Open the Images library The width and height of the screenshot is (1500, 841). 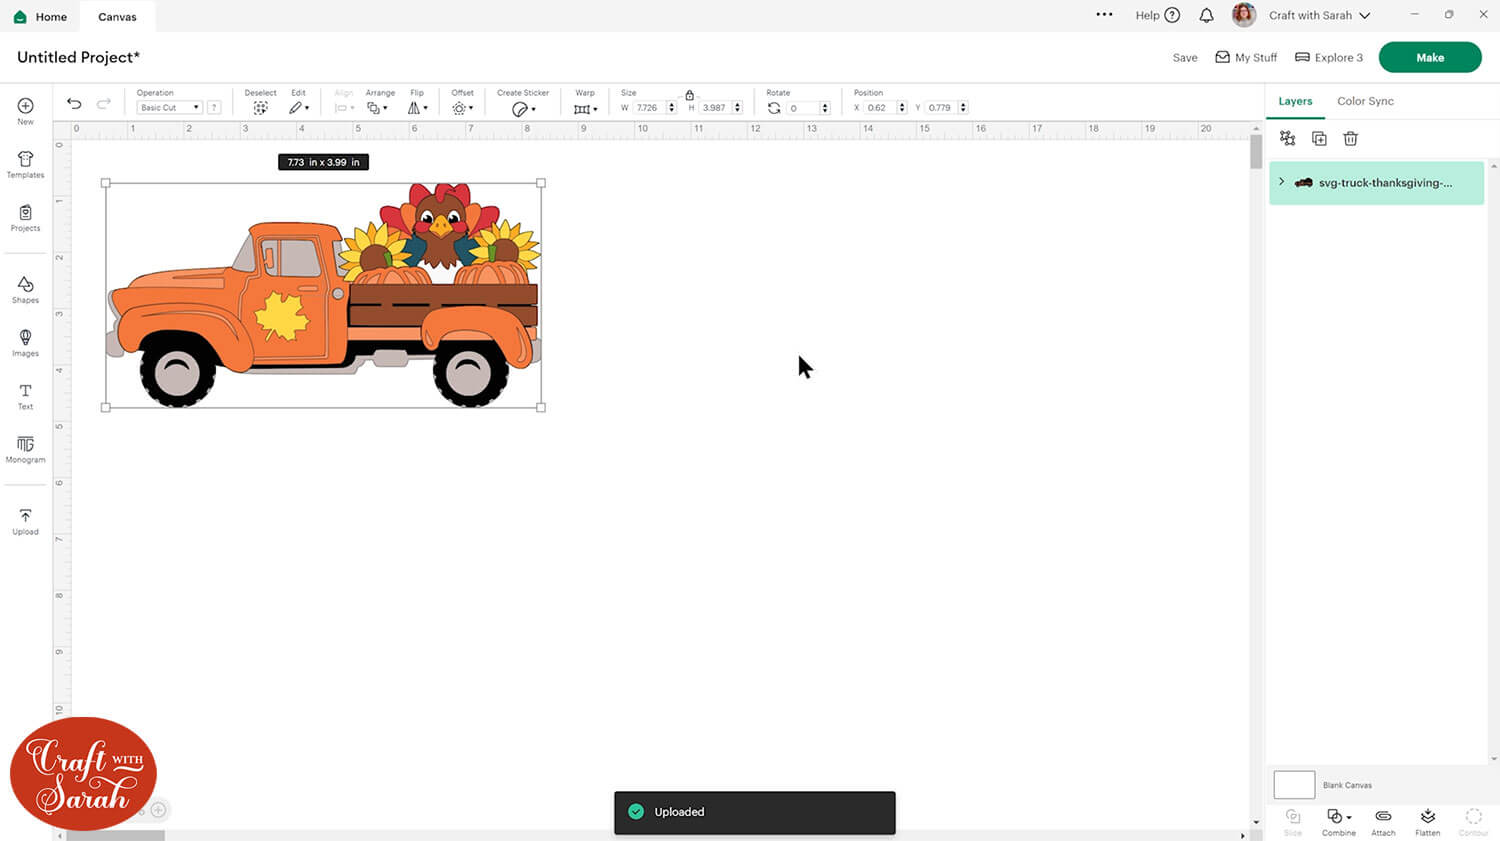point(25,343)
